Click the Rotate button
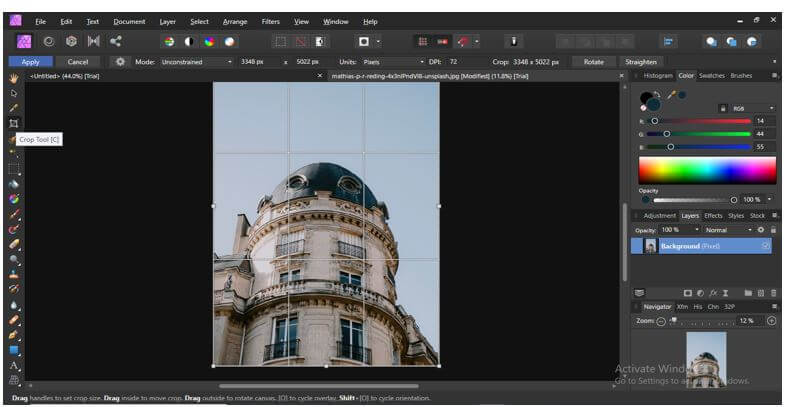Viewport: 789px width, 407px height. (594, 62)
